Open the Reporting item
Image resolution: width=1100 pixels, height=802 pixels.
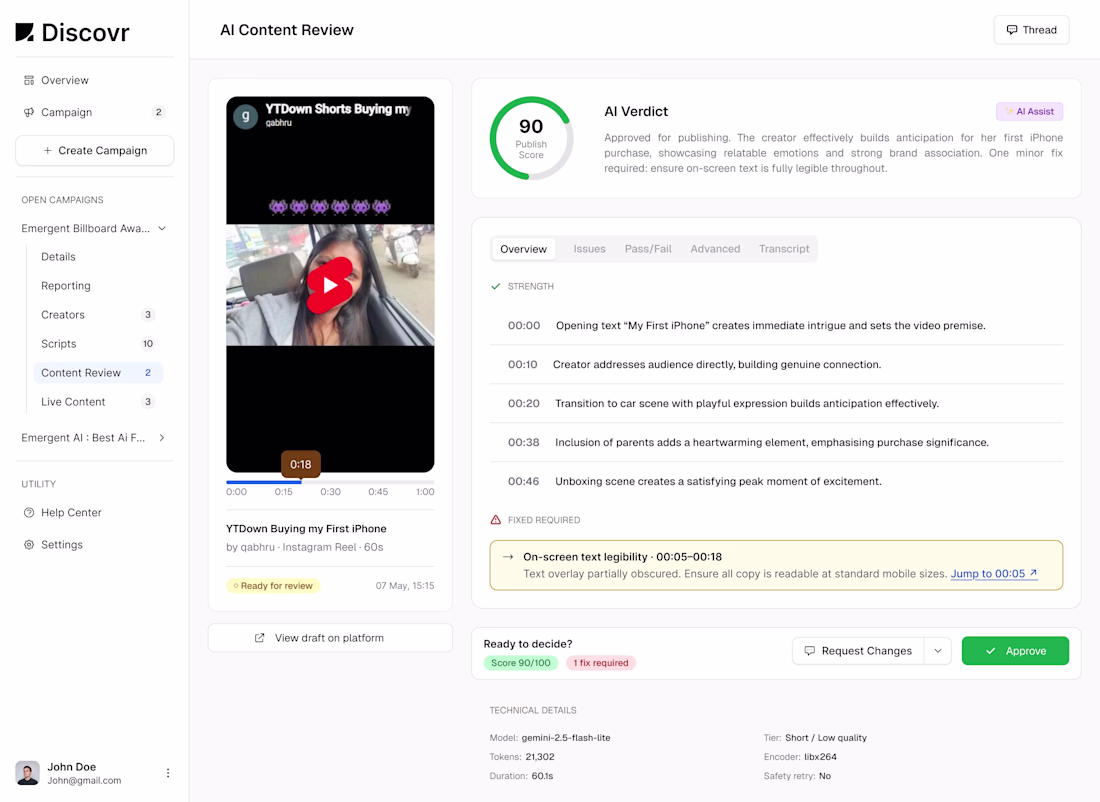click(66, 286)
